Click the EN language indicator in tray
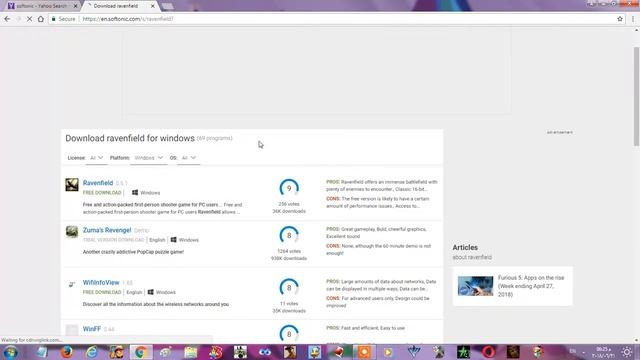640x360 pixels. (573, 351)
